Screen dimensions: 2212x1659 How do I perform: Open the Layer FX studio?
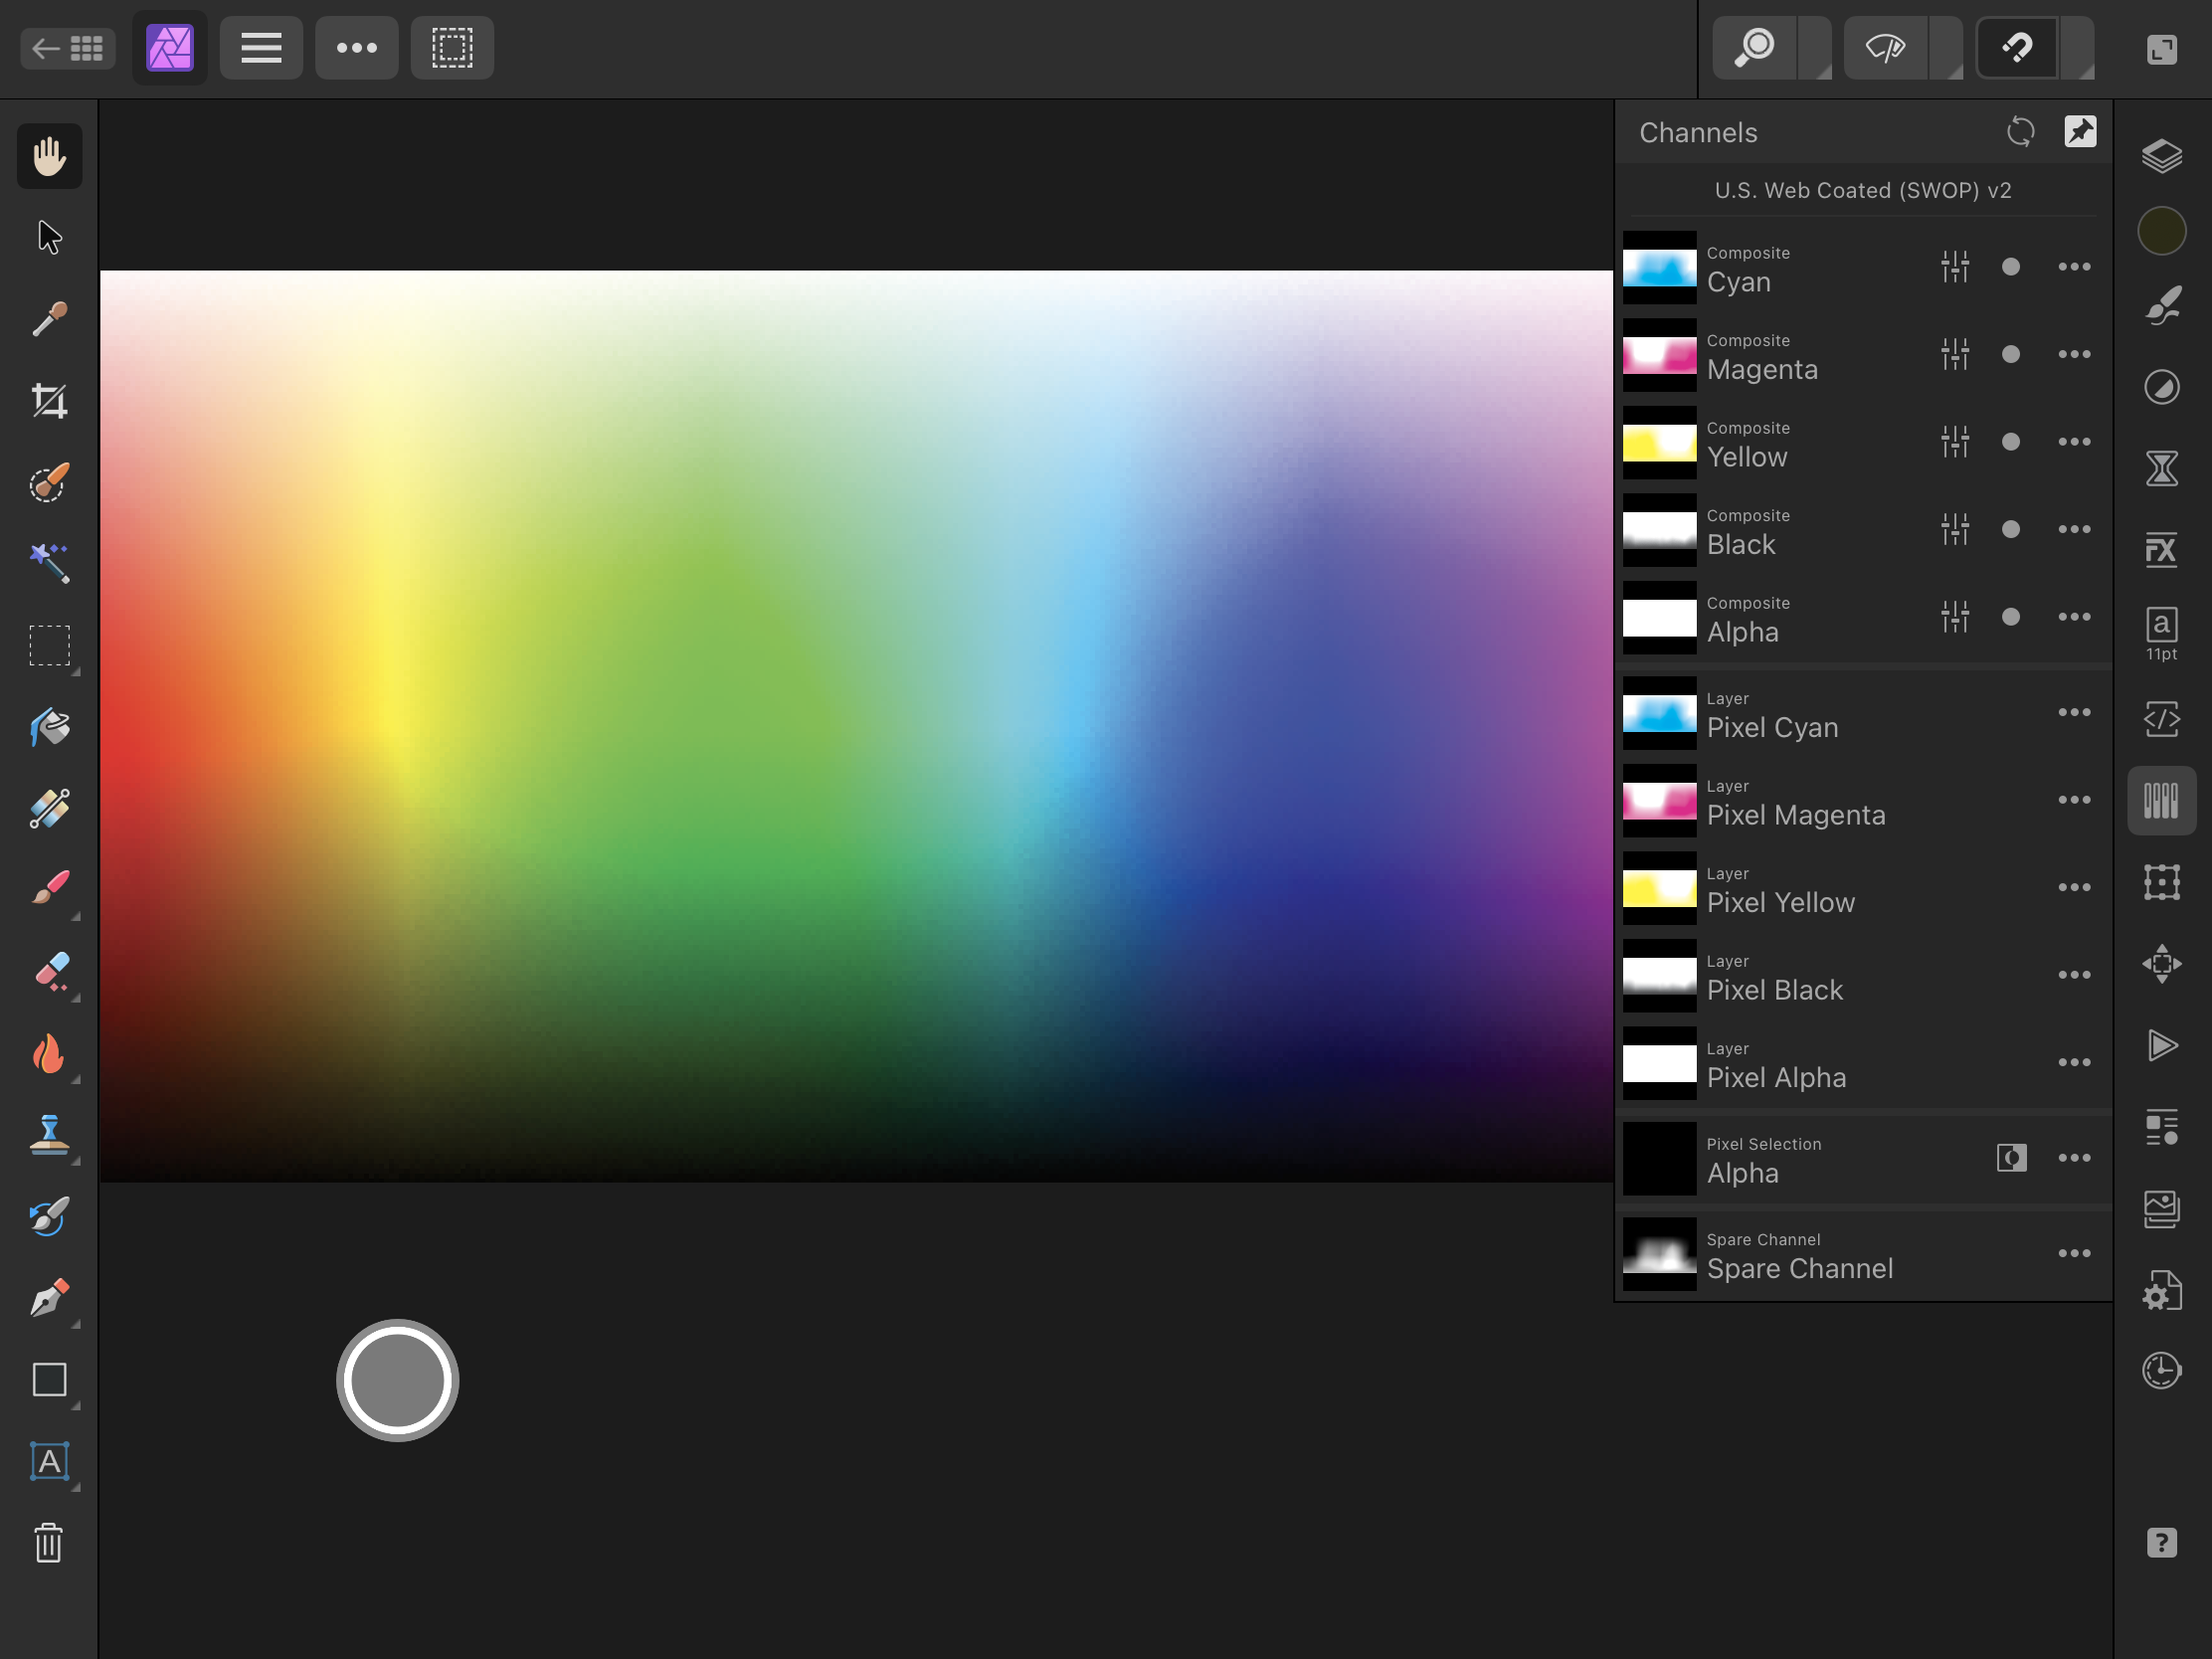click(2161, 549)
